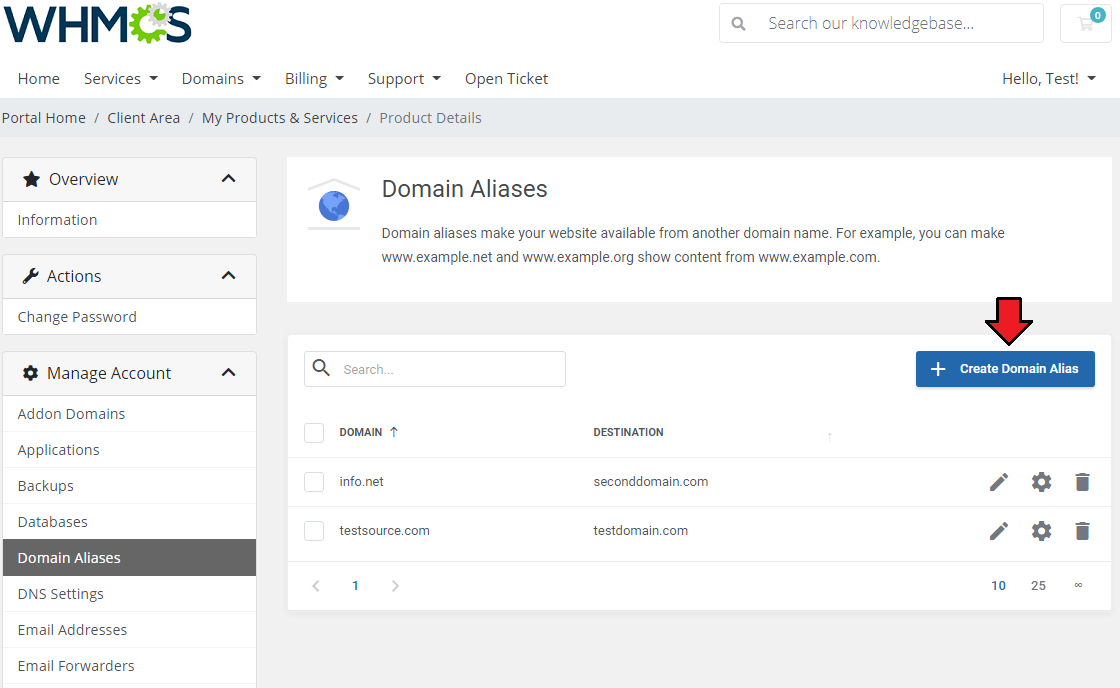The width and height of the screenshot is (1120, 688).
Task: Click the Overview star icon
Action: (x=31, y=179)
